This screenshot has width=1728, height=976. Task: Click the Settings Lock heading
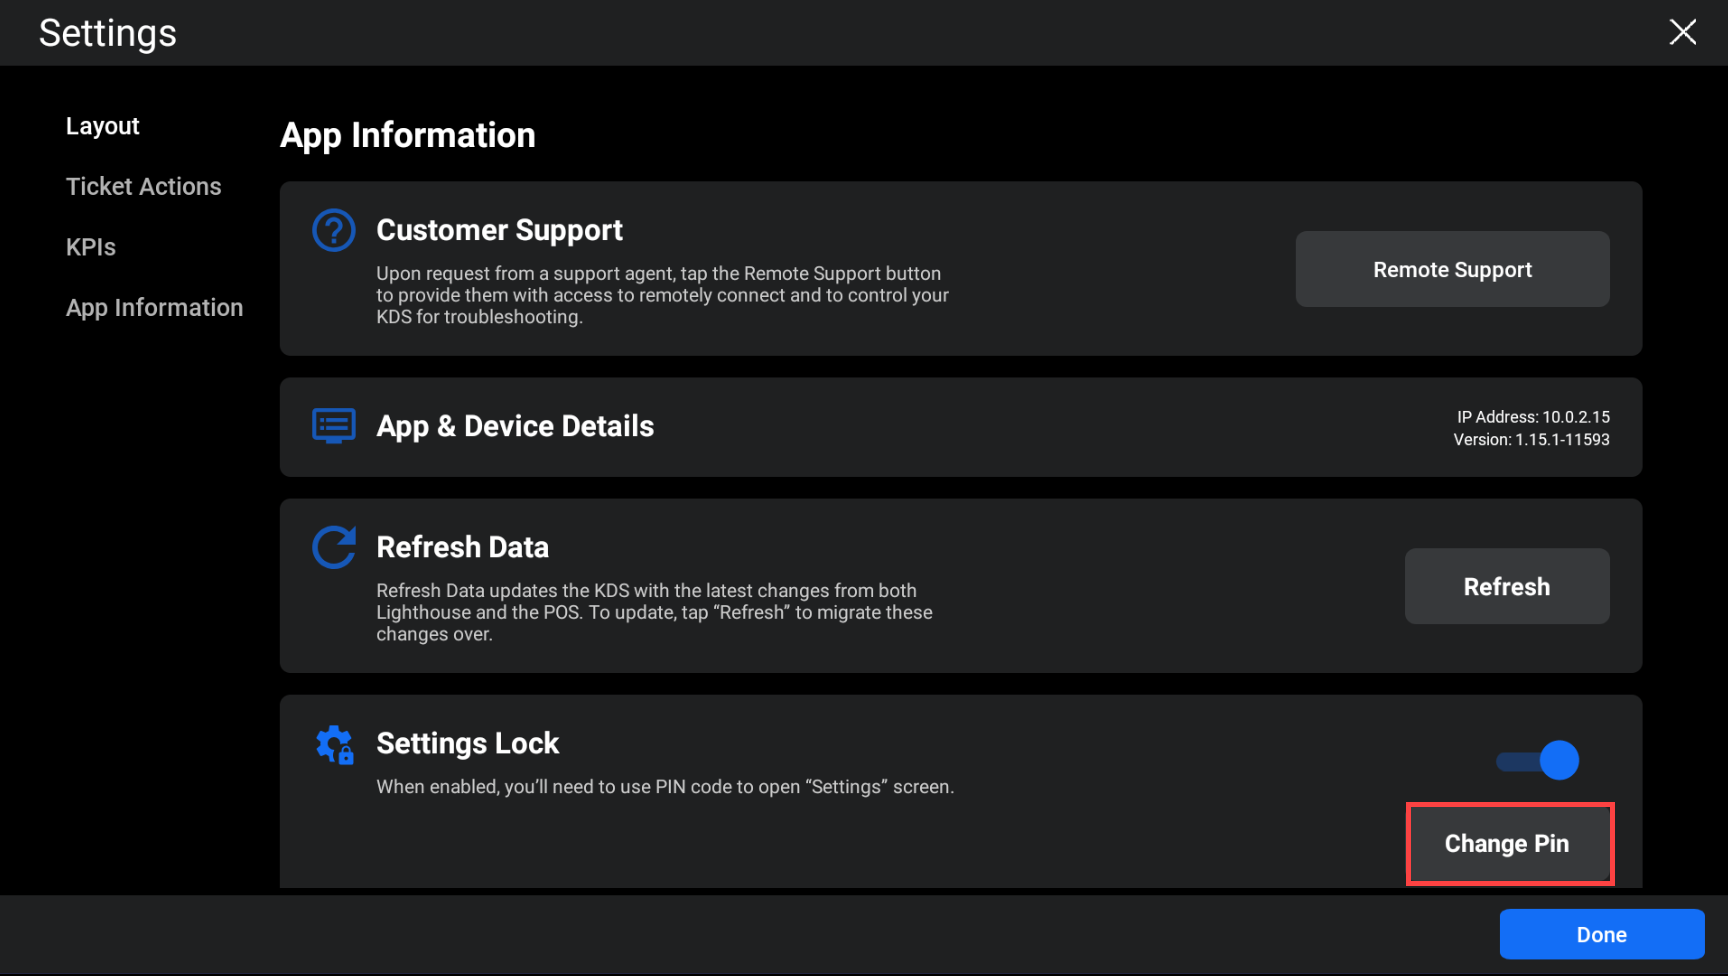click(x=467, y=744)
